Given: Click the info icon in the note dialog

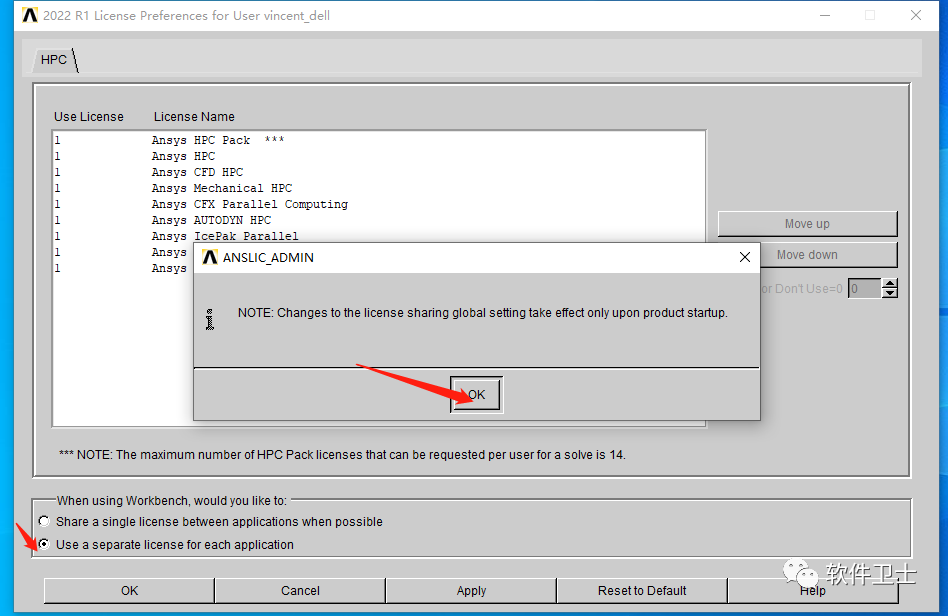Looking at the screenshot, I should (210, 319).
